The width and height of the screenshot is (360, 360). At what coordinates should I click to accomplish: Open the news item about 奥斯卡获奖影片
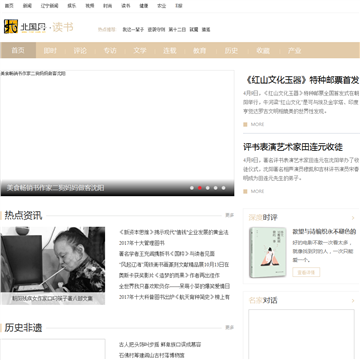[169, 275]
